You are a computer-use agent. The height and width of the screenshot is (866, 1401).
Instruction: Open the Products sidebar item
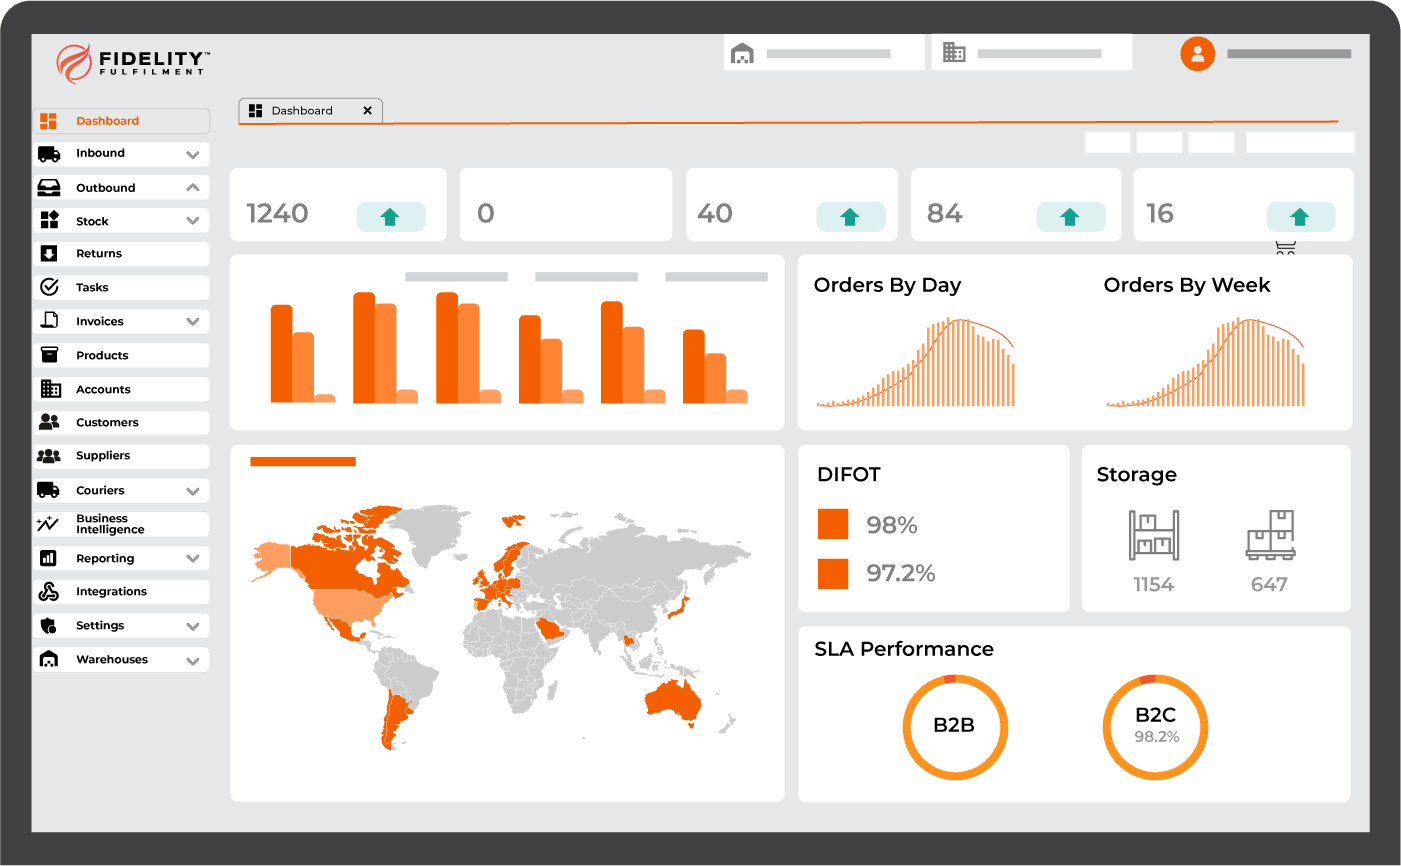point(121,355)
